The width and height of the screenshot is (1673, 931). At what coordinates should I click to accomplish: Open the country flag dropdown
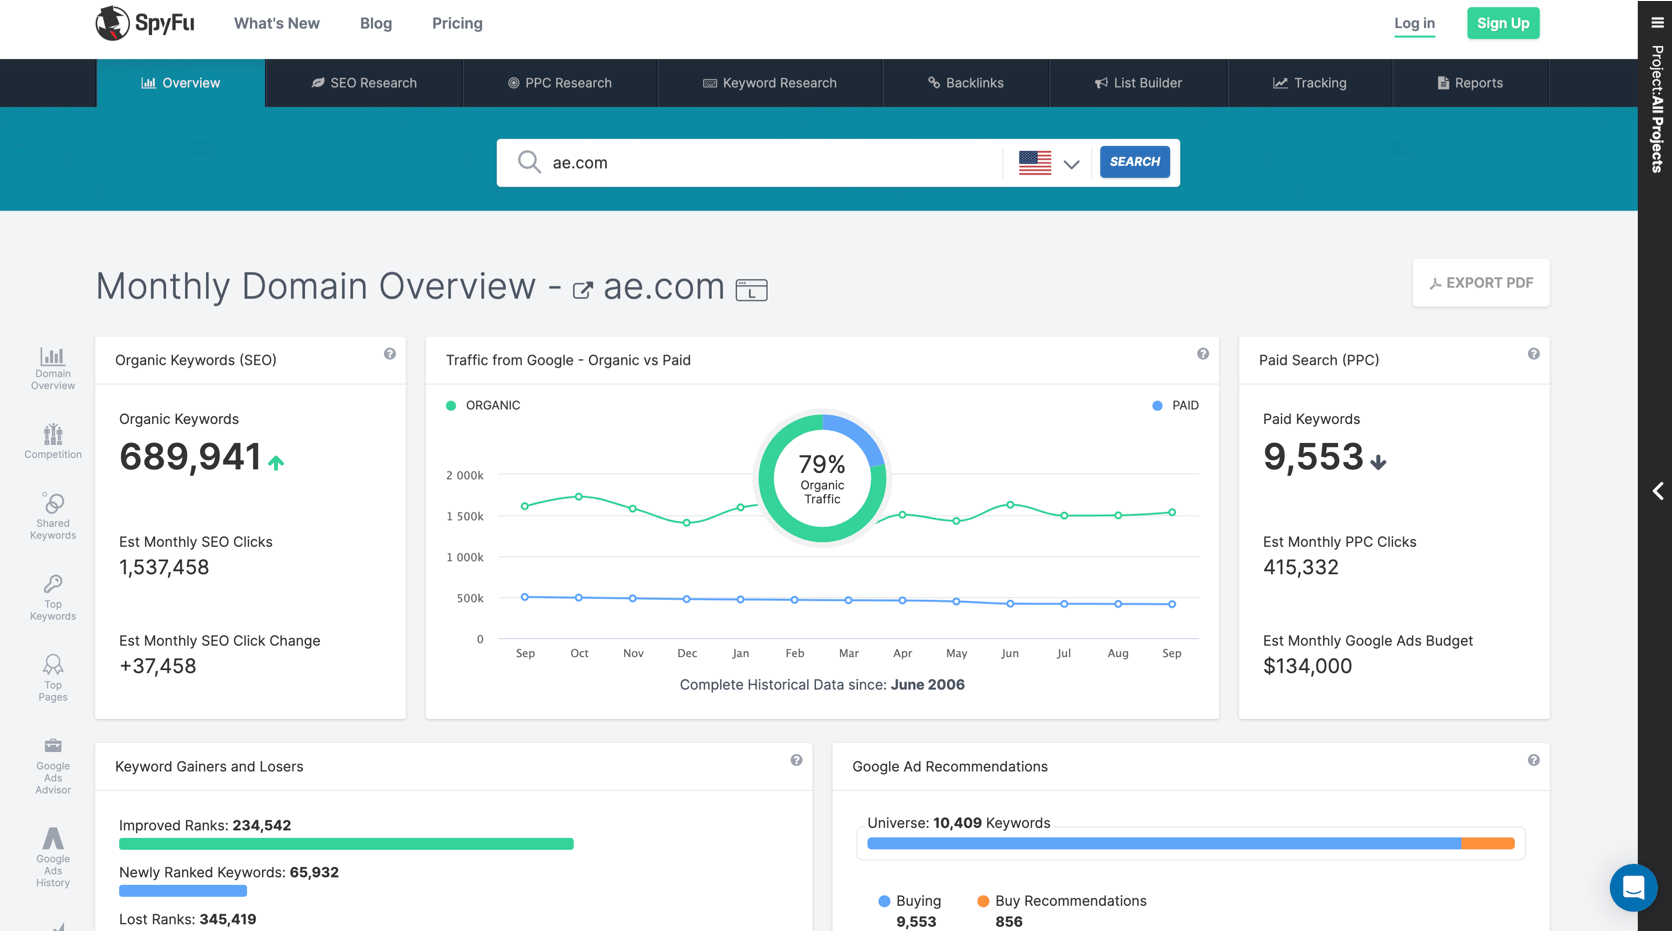pos(1049,163)
